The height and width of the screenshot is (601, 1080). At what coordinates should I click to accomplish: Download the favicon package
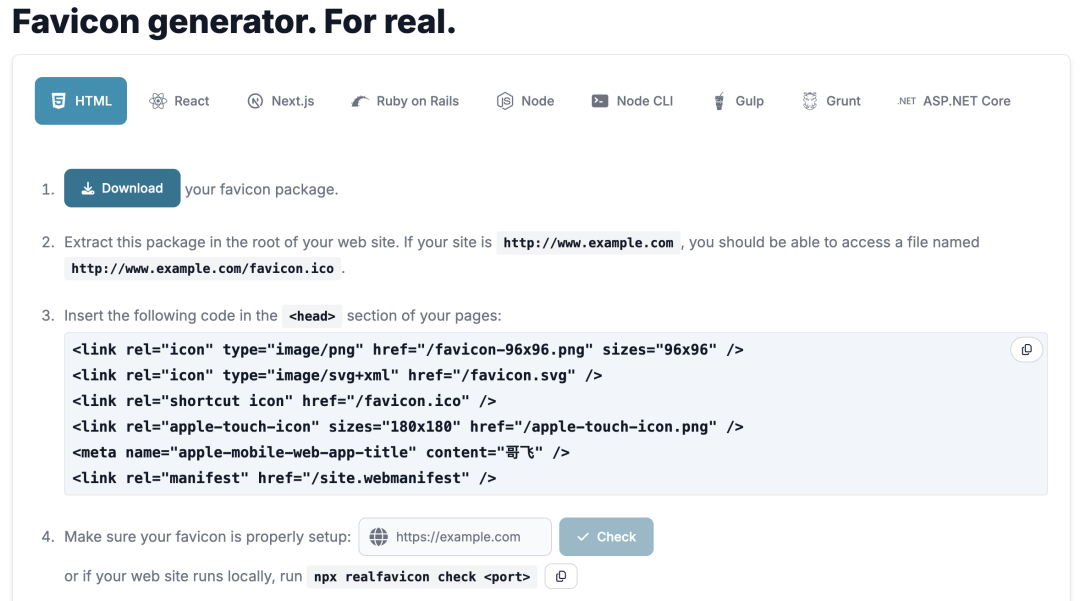pos(122,188)
